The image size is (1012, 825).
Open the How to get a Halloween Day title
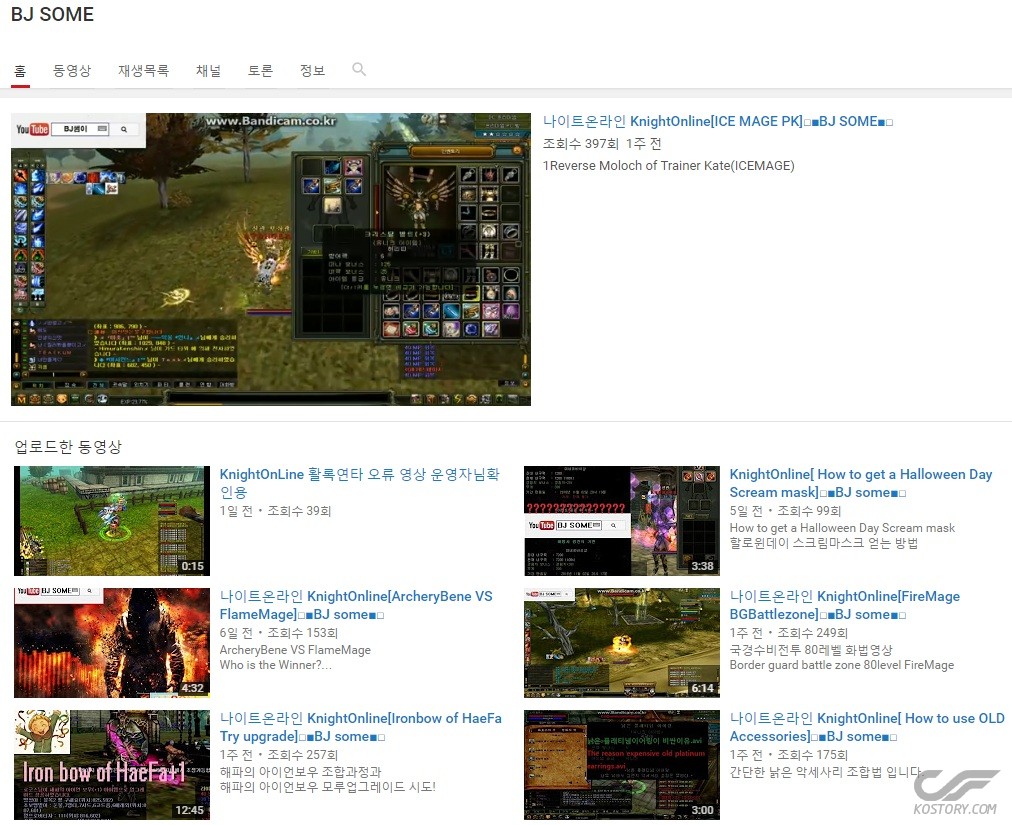coord(860,483)
